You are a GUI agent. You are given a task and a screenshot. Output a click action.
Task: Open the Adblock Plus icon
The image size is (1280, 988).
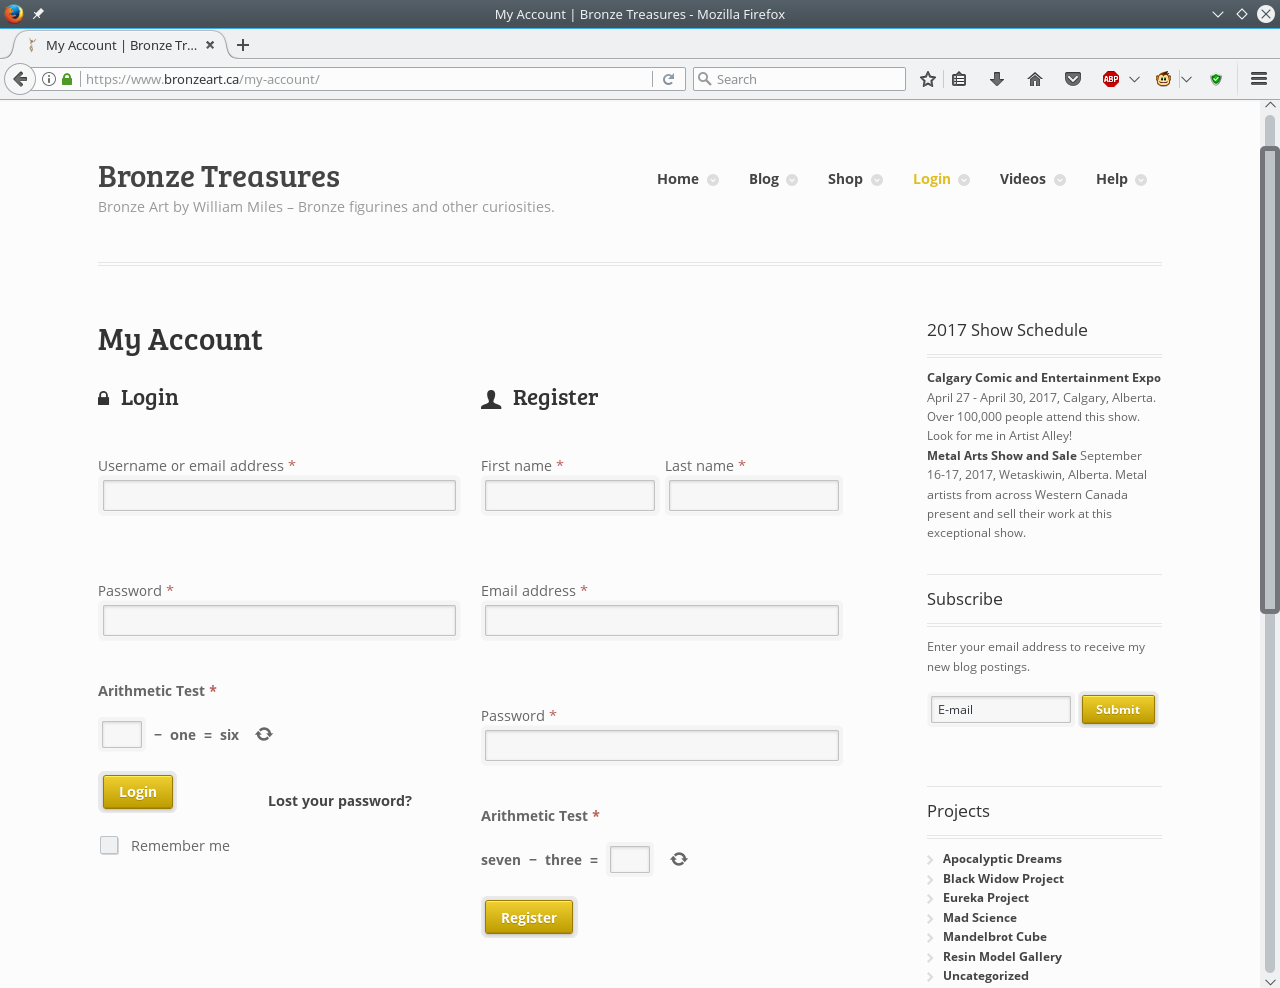click(x=1110, y=79)
